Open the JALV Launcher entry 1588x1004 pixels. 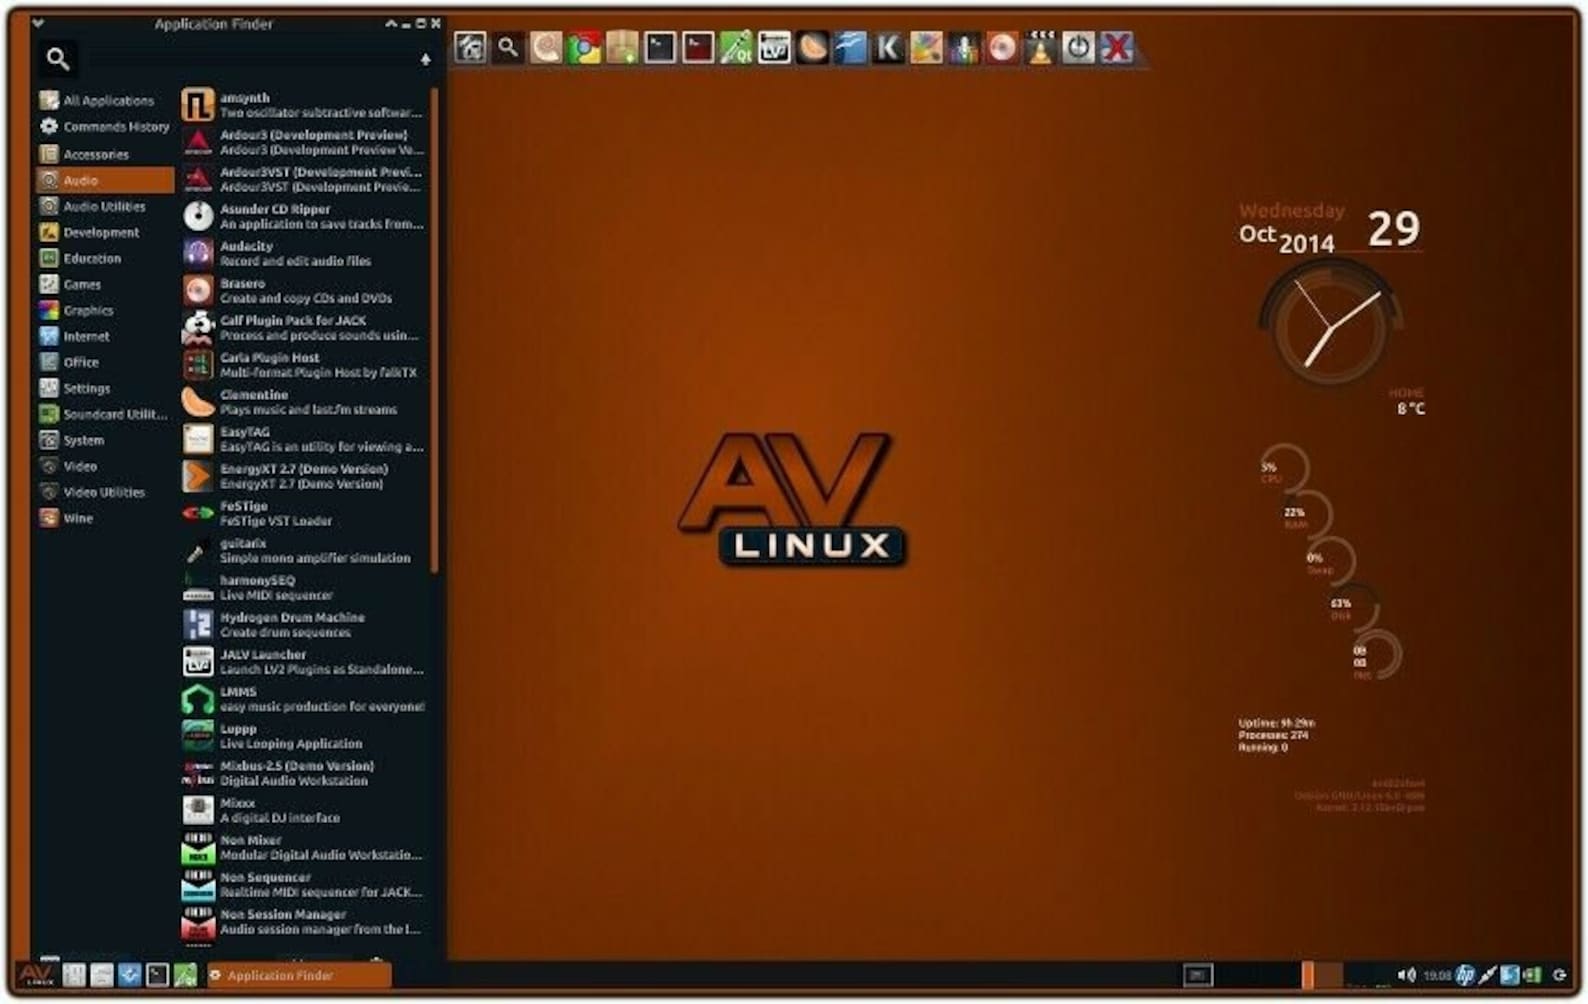tap(305, 662)
